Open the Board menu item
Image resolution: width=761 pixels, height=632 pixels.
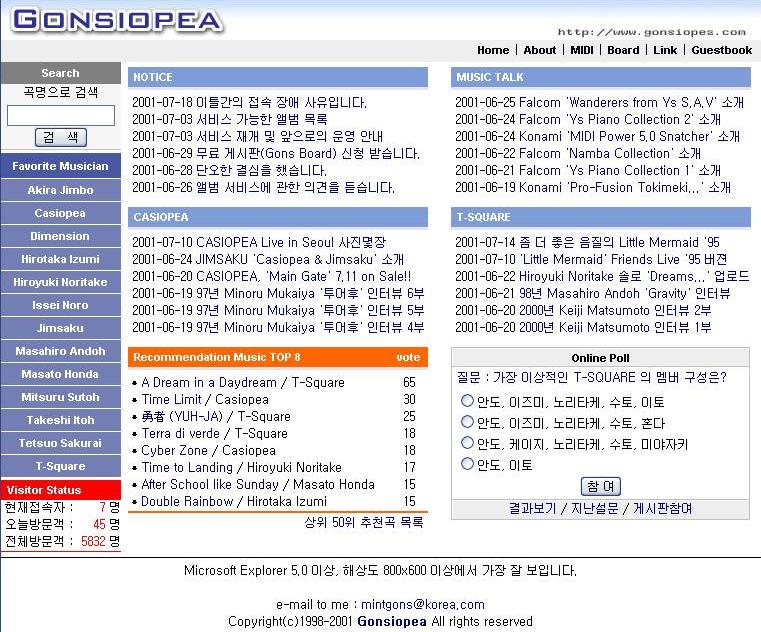pyautogui.click(x=623, y=50)
